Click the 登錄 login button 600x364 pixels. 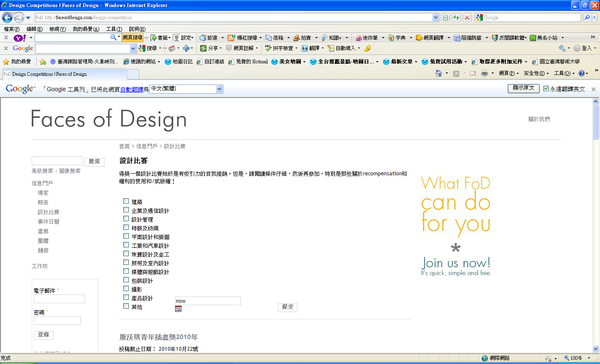[44, 335]
